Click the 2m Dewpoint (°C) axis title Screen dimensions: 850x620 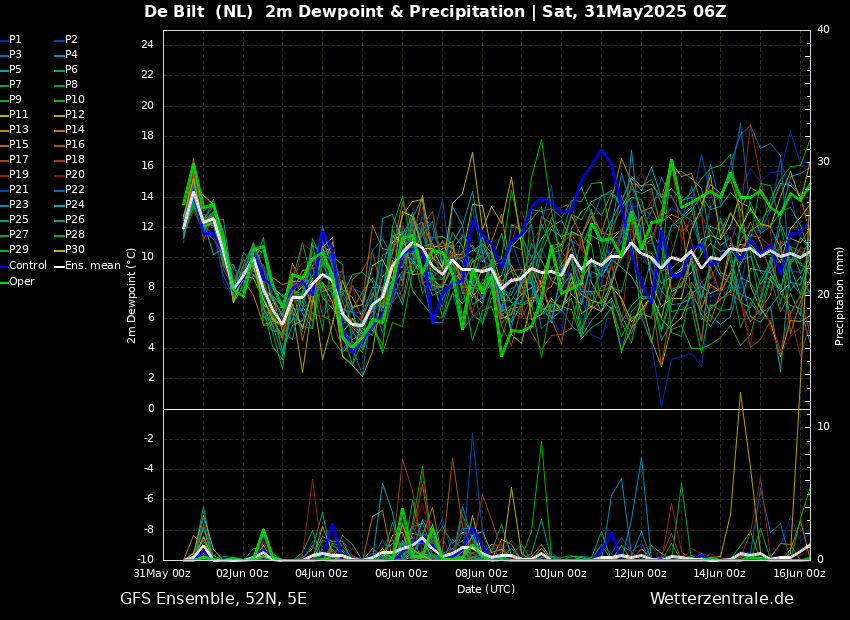pyautogui.click(x=131, y=295)
